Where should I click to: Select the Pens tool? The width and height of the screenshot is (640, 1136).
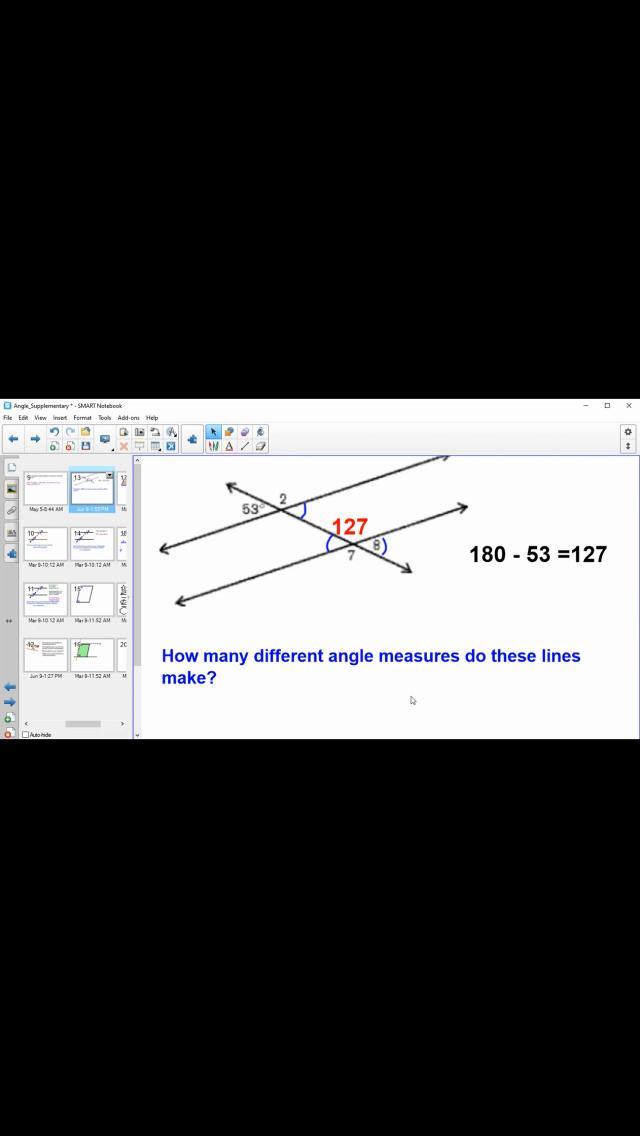tap(213, 446)
